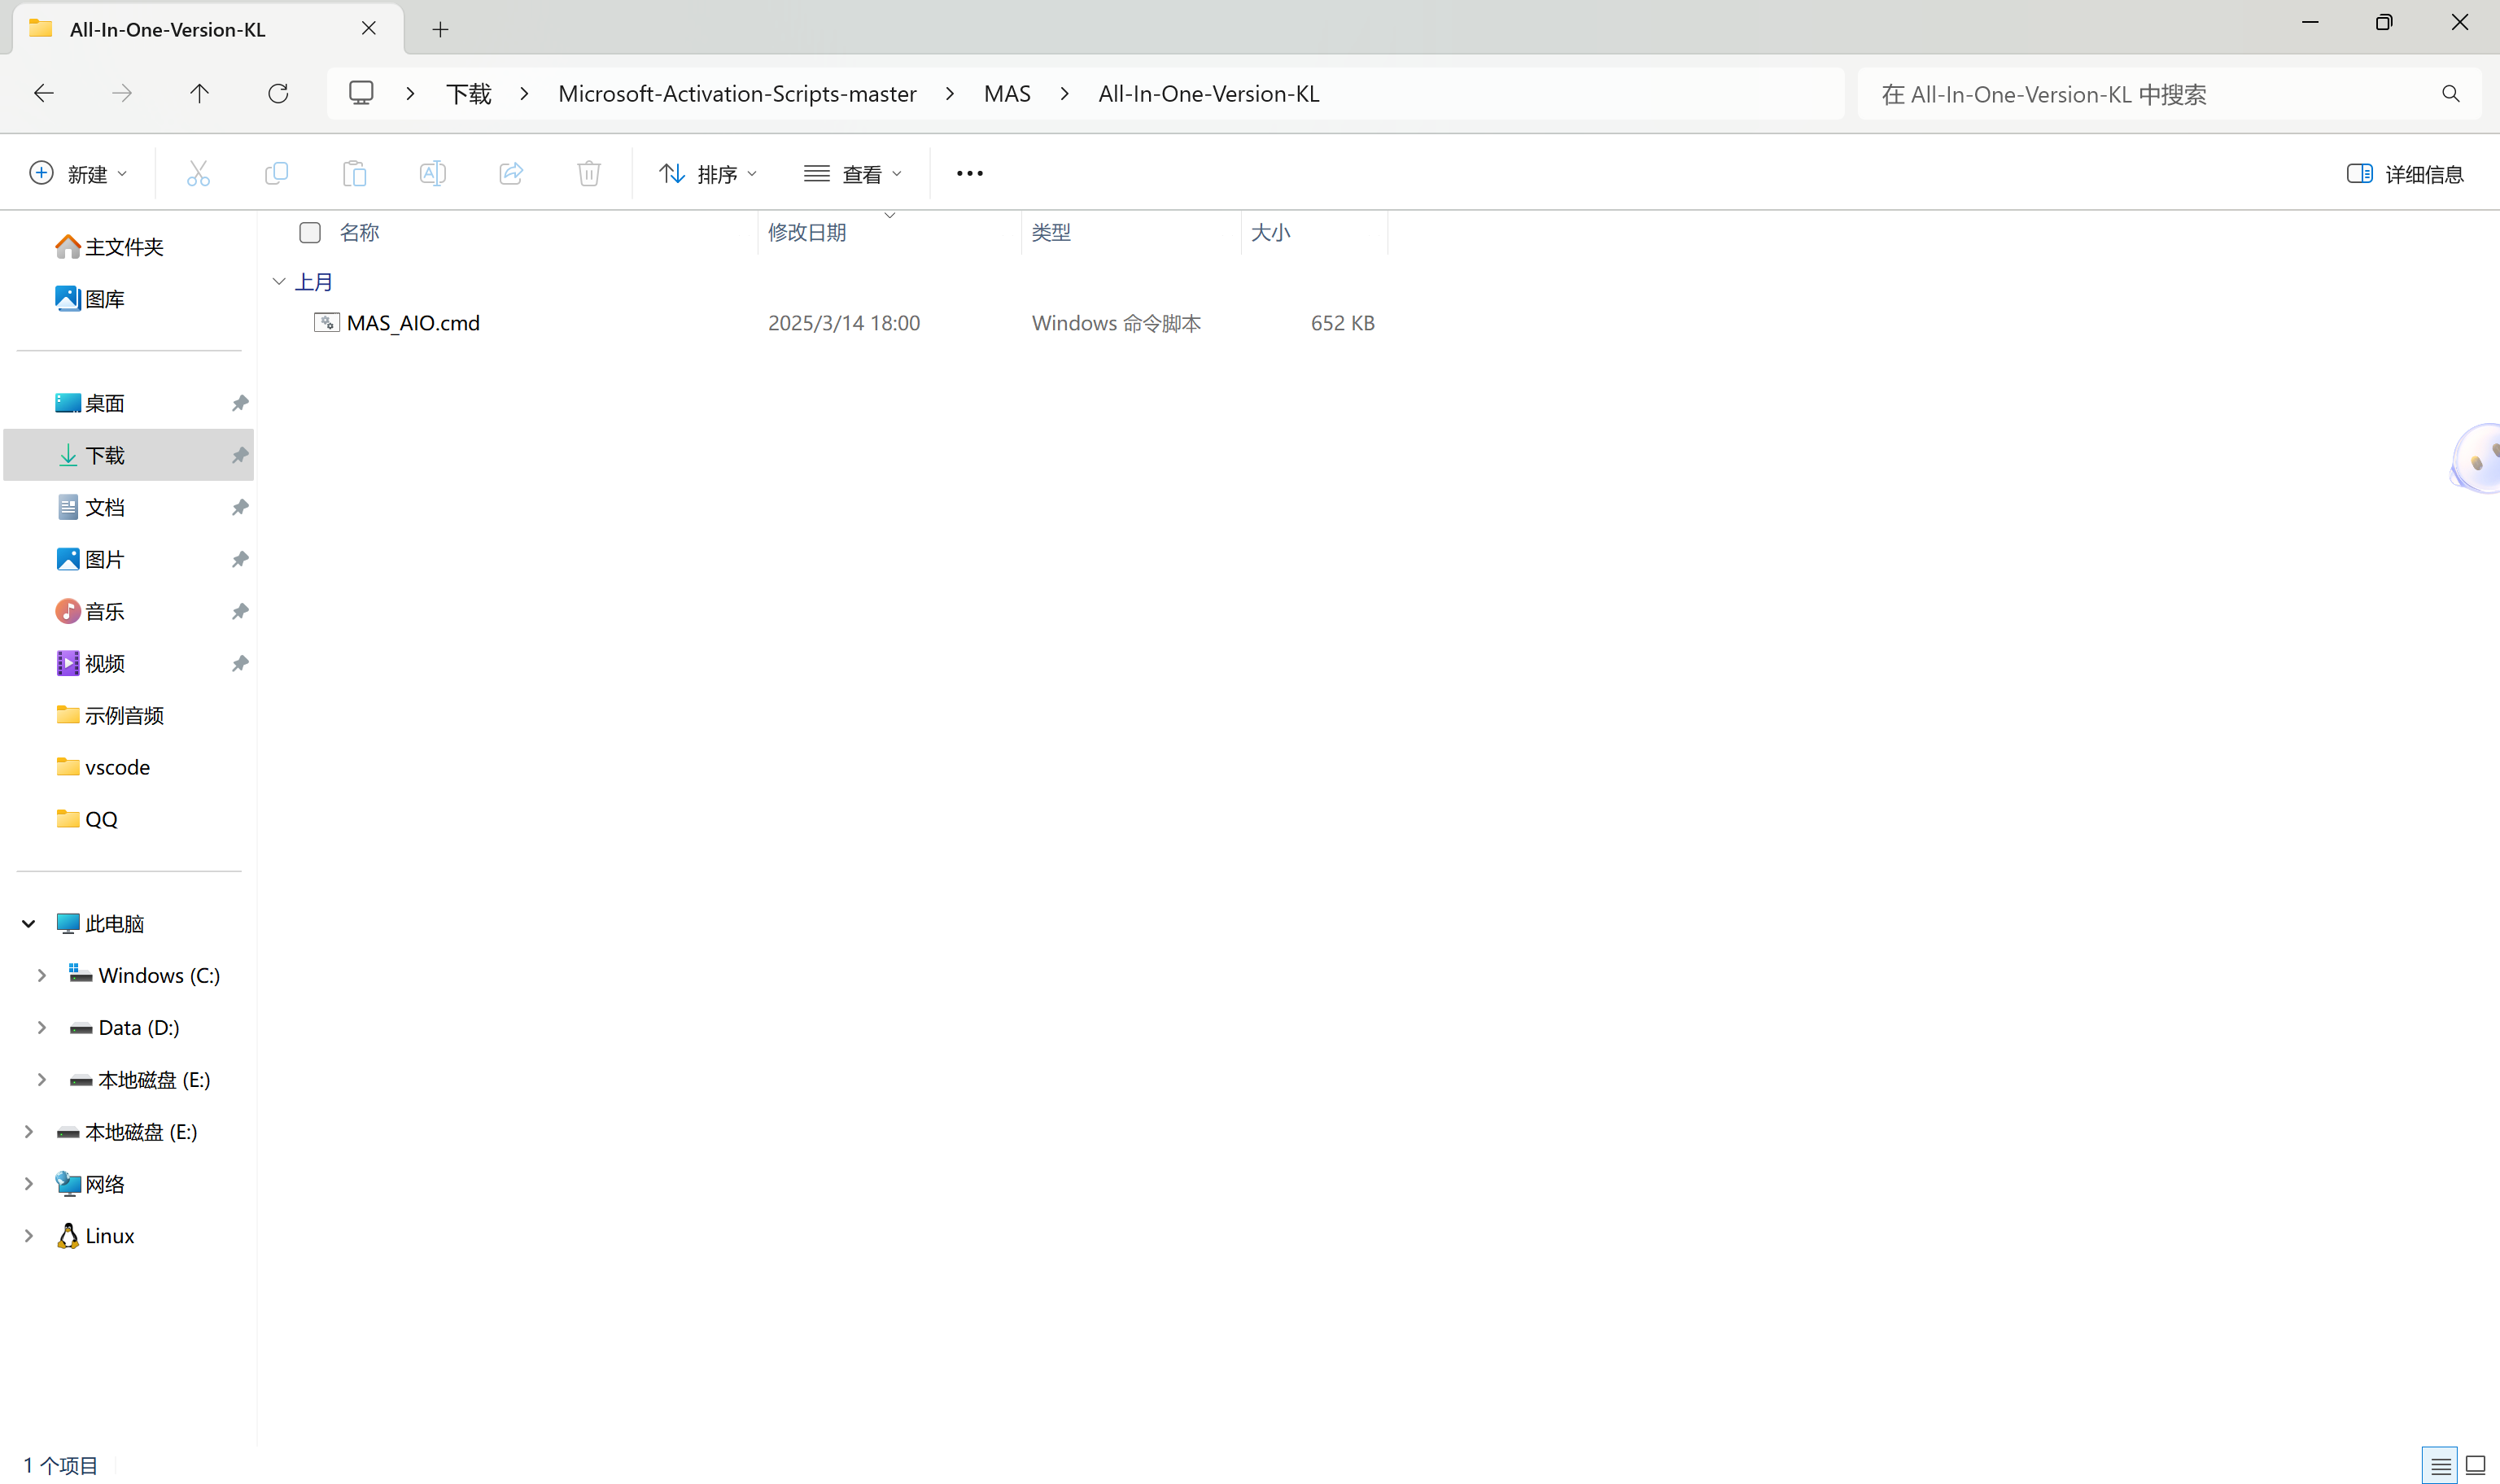Expand the Linux tree node

click(x=29, y=1235)
